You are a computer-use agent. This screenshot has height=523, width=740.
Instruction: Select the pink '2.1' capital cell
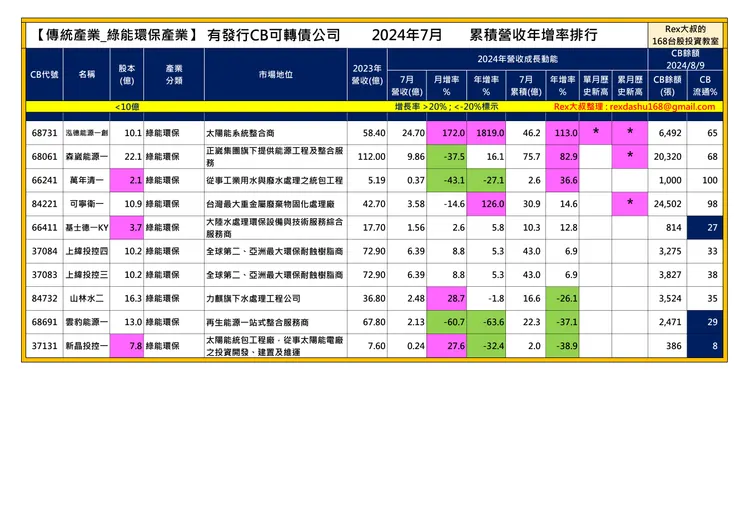(126, 180)
